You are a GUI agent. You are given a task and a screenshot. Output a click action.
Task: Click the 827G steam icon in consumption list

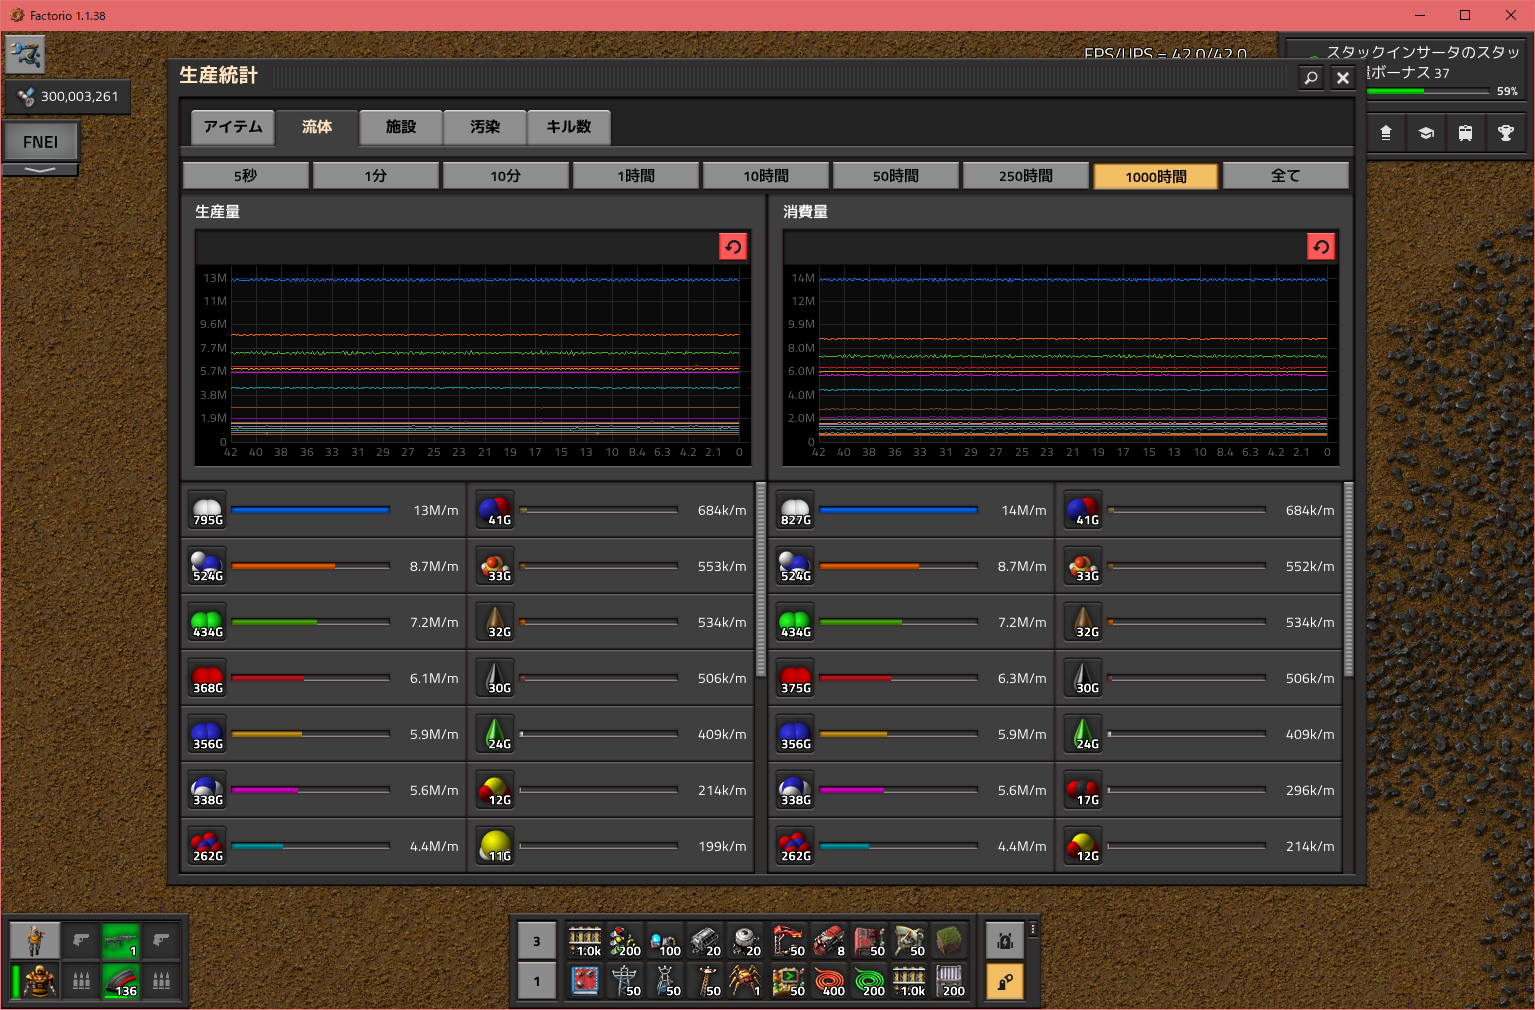796,510
